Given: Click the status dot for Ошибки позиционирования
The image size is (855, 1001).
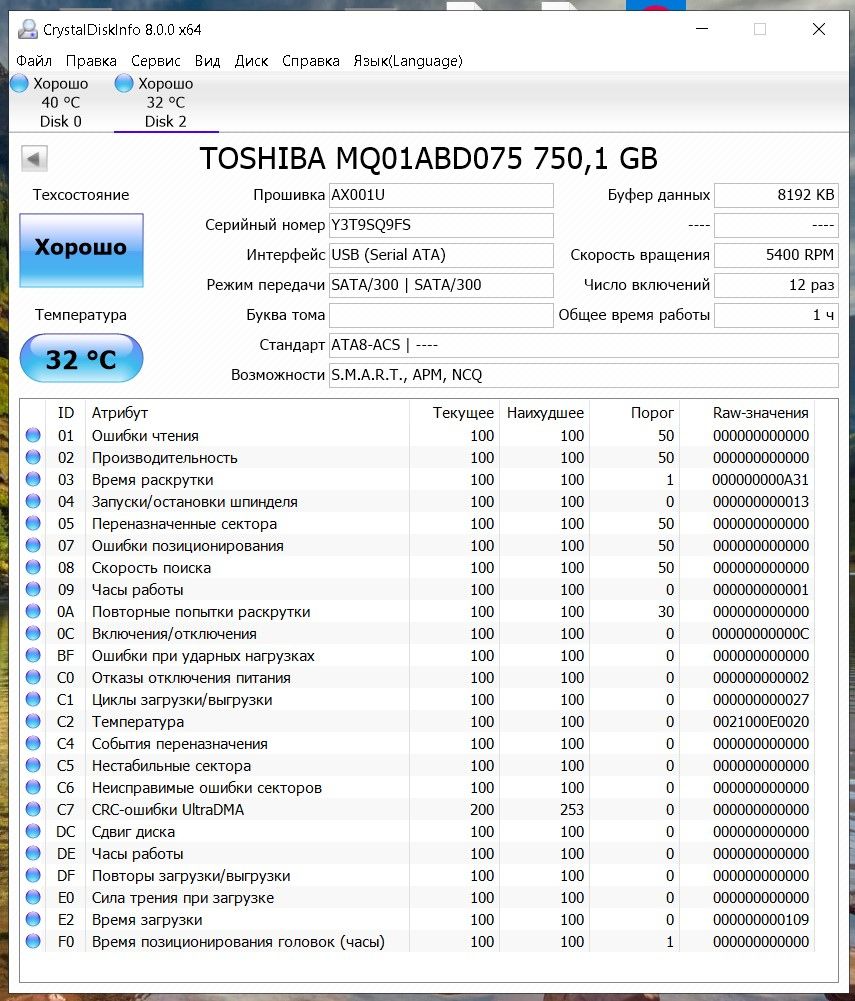Looking at the screenshot, I should click(x=33, y=545).
